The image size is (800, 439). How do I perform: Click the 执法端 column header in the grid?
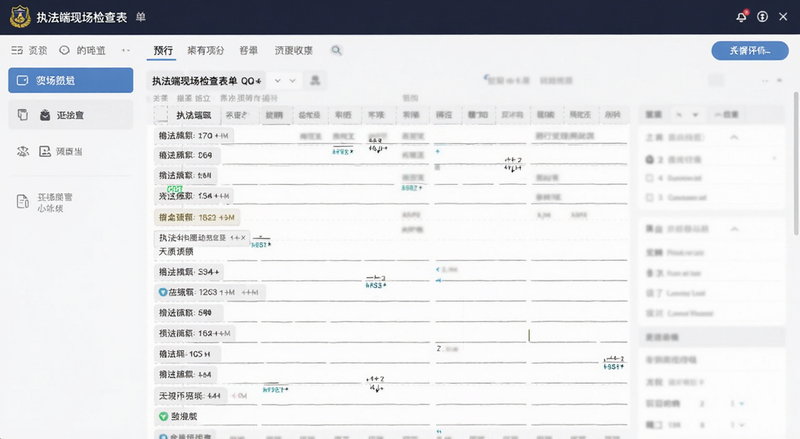(193, 115)
